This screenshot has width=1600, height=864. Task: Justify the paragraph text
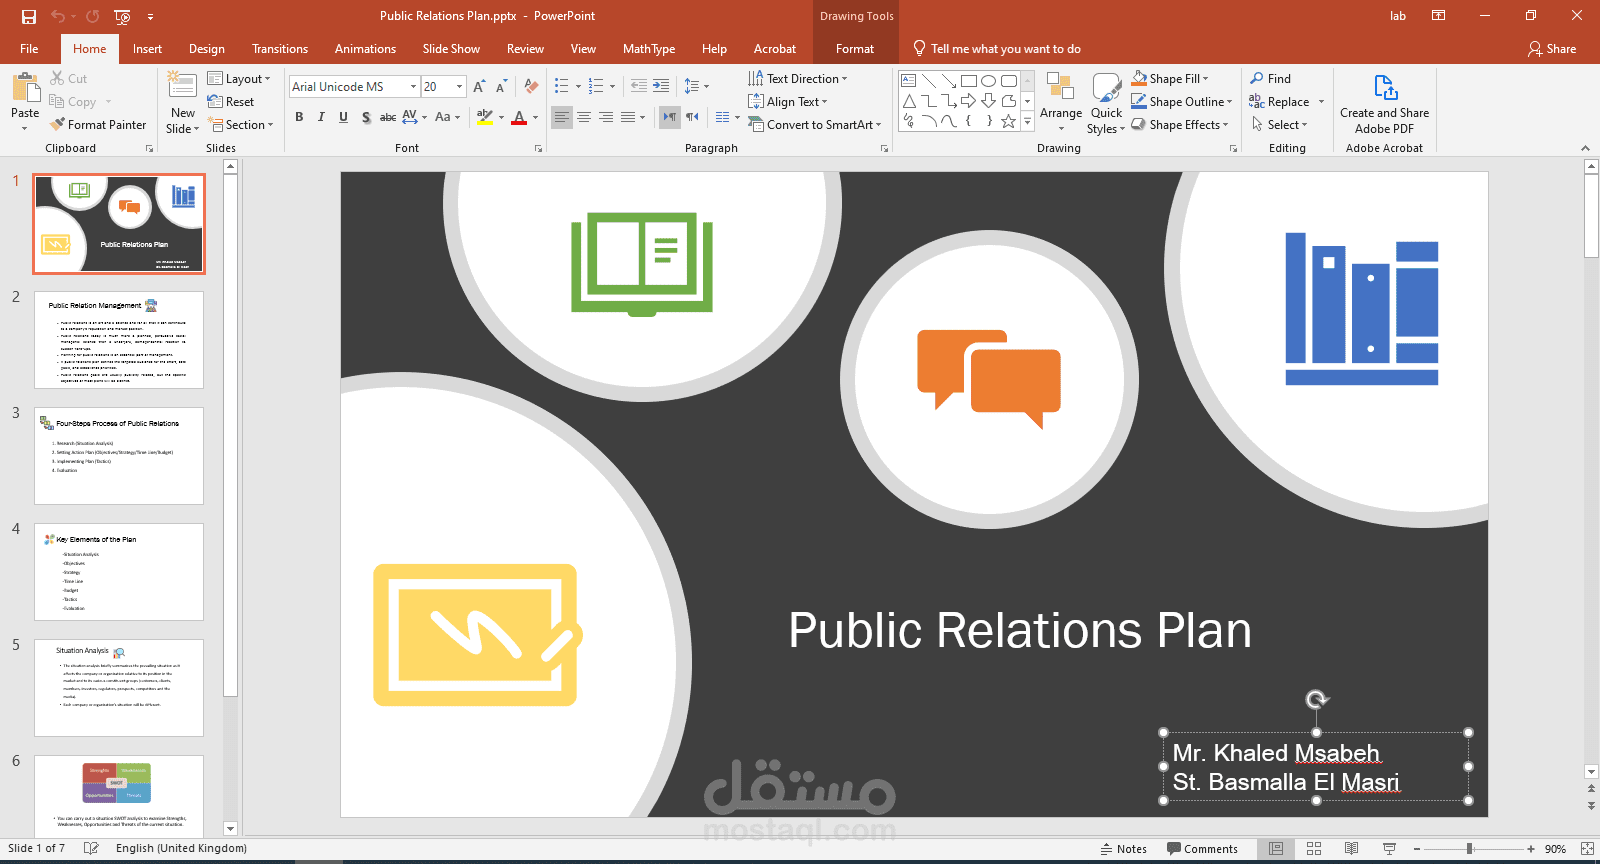(x=628, y=117)
